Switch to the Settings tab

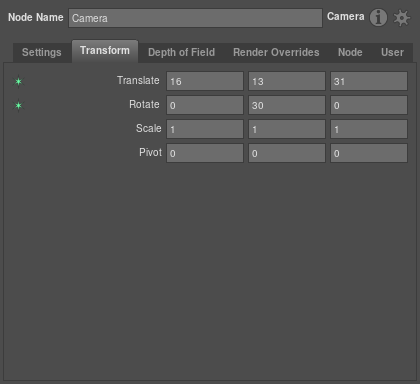[42, 52]
